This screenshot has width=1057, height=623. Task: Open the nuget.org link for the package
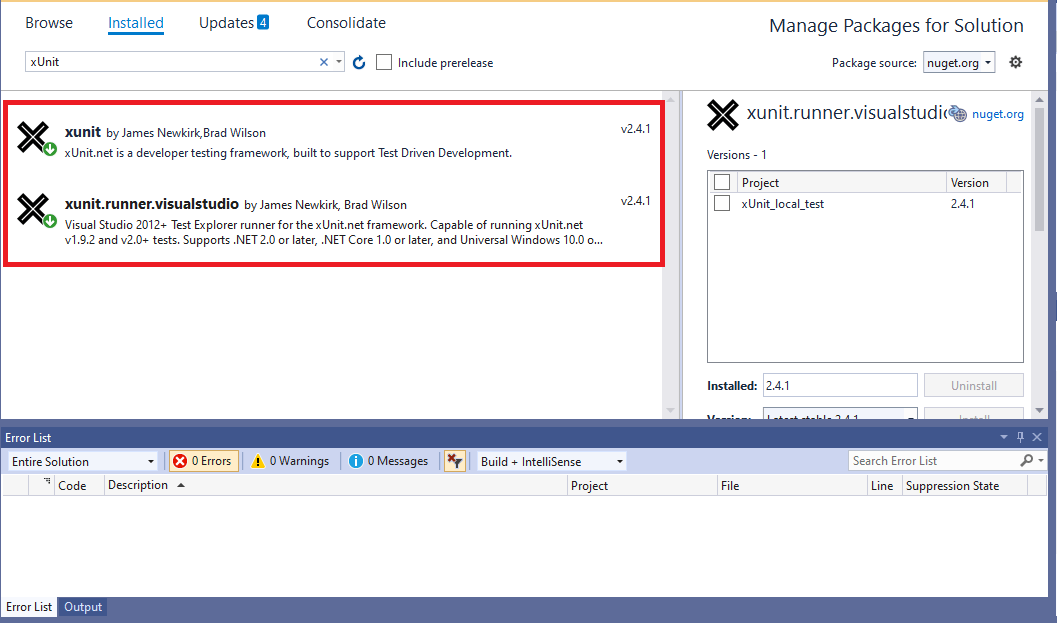pos(997,113)
